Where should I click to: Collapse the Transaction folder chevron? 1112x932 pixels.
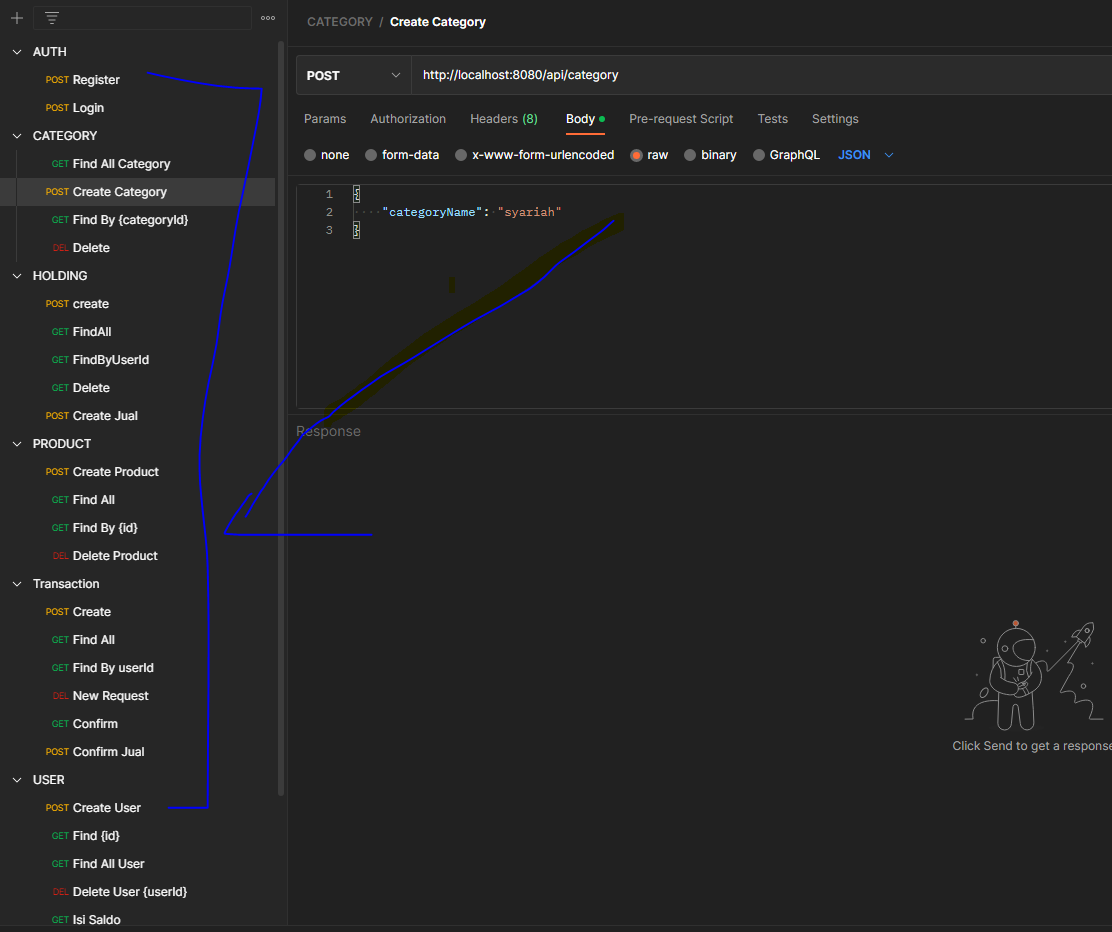(x=17, y=584)
